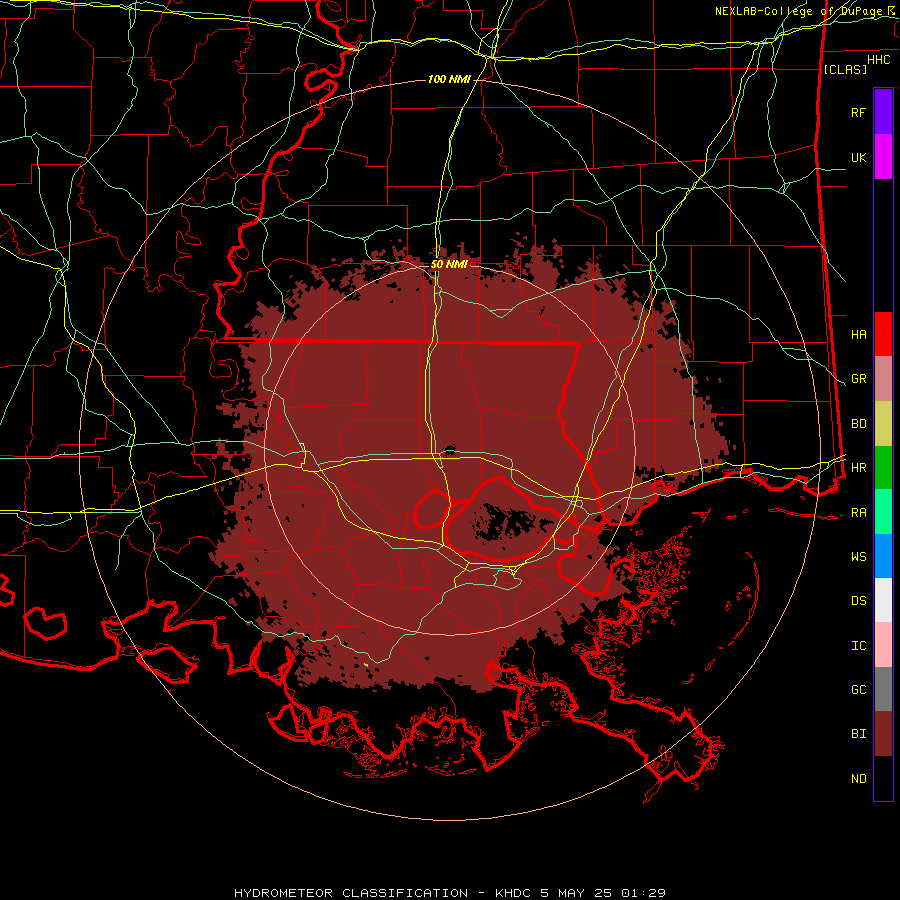Click the GR pink legend swatch
Screen dimensions: 900x900
pyautogui.click(x=883, y=379)
